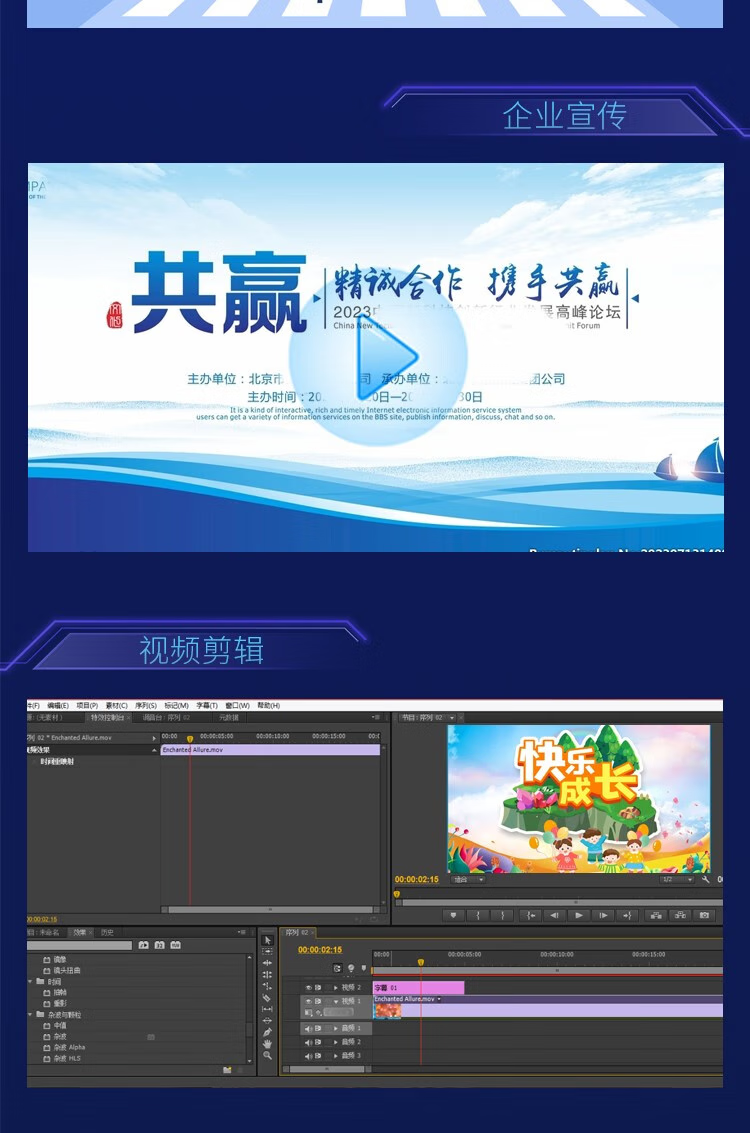The height and width of the screenshot is (1133, 750).
Task: Click the Go to In point button
Action: 530,915
